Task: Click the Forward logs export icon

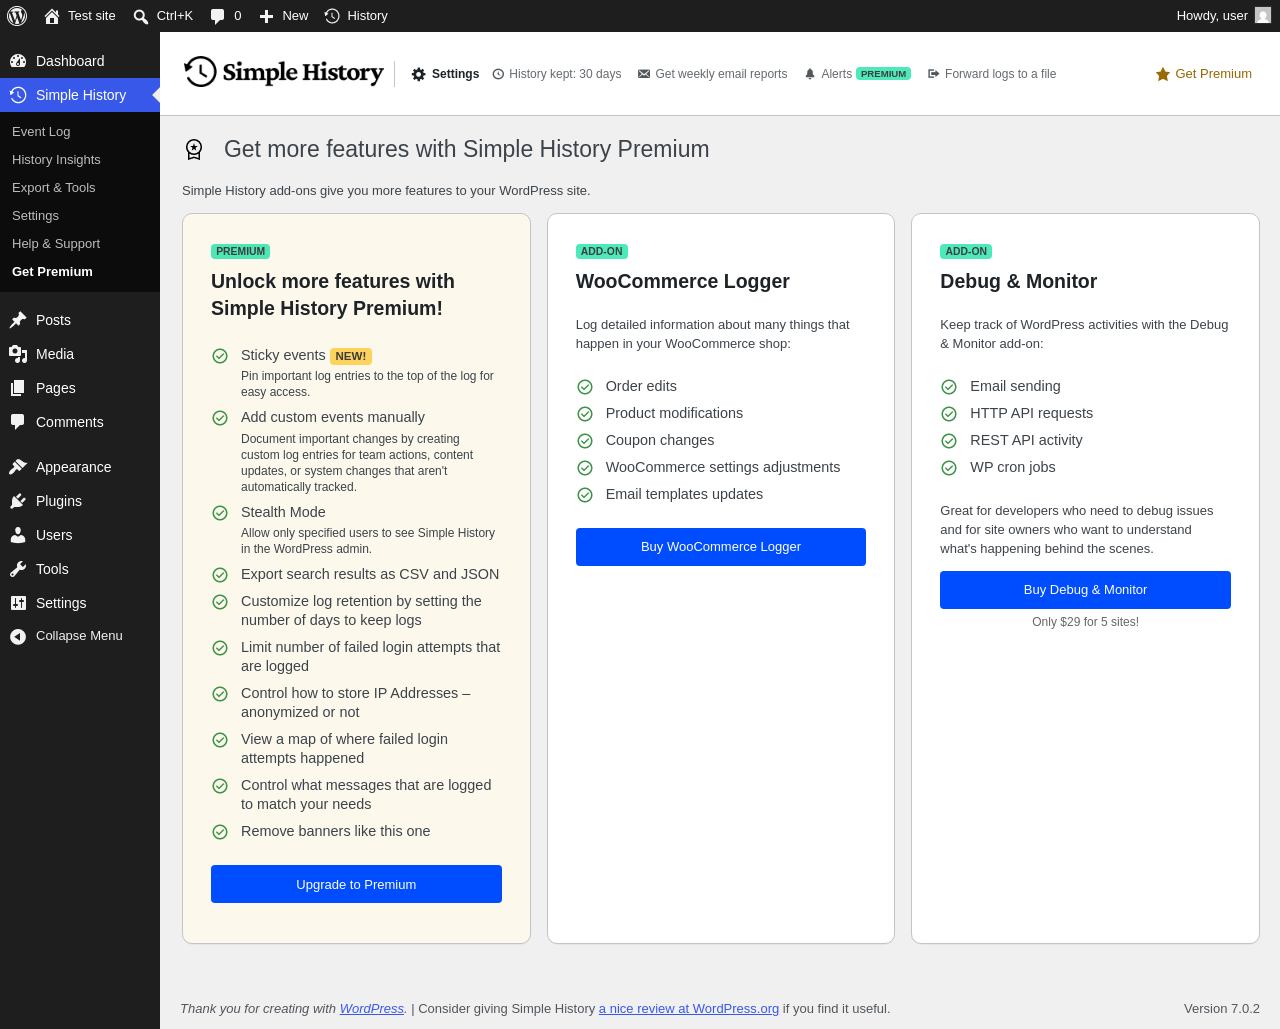Action: pyautogui.click(x=934, y=74)
